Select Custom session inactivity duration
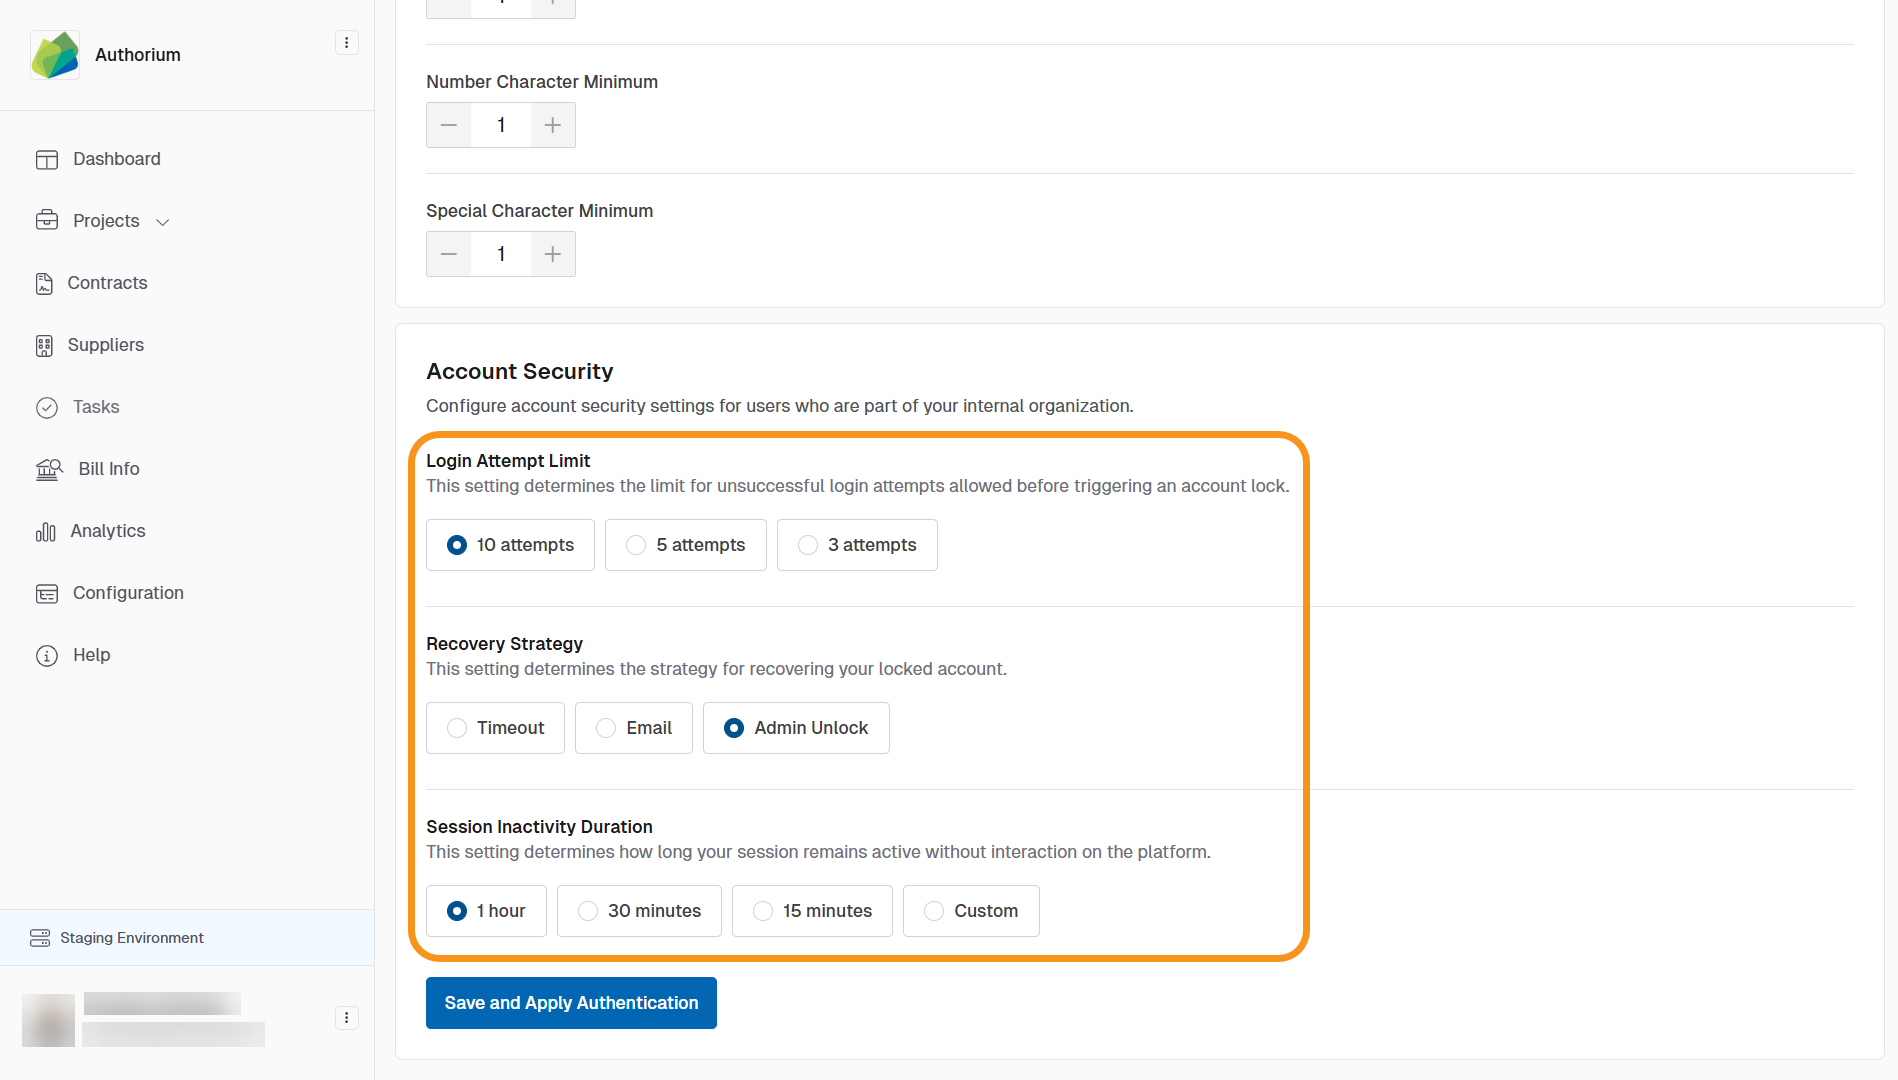Image resolution: width=1898 pixels, height=1080 pixels. 970,911
